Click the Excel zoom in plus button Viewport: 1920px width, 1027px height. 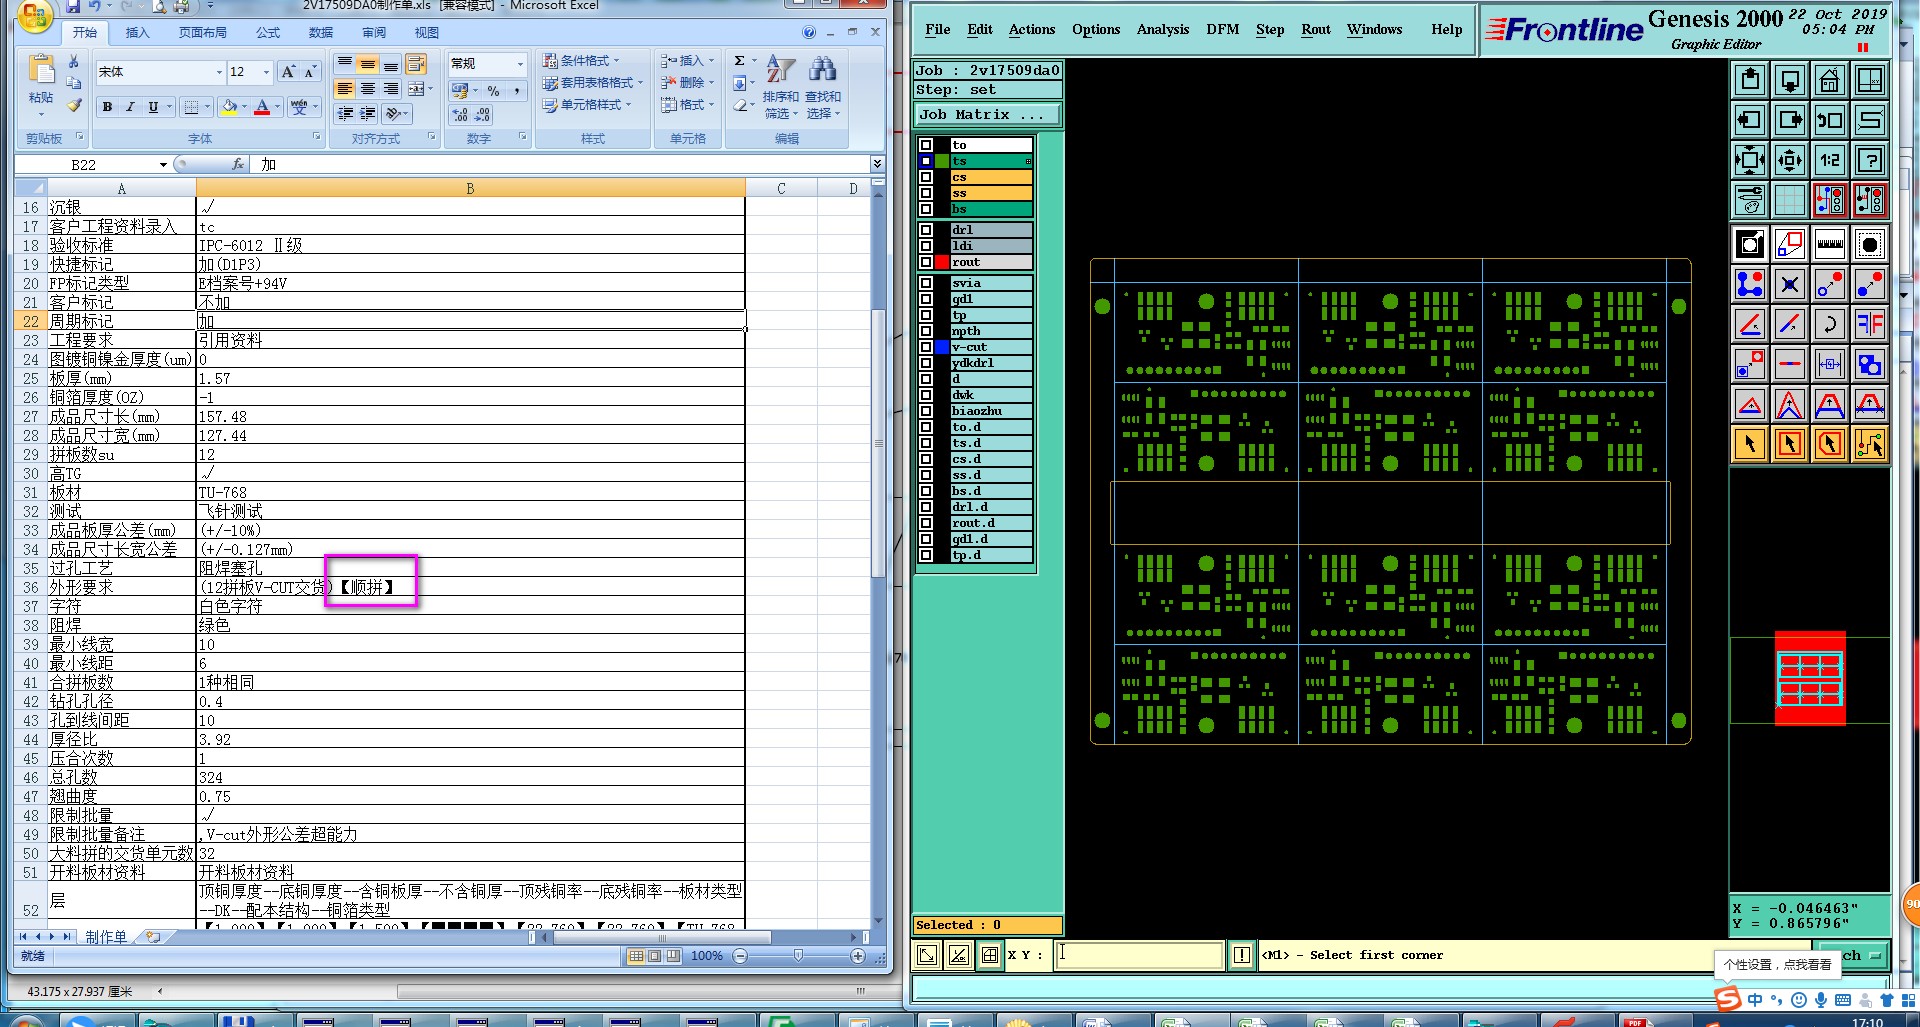(858, 956)
